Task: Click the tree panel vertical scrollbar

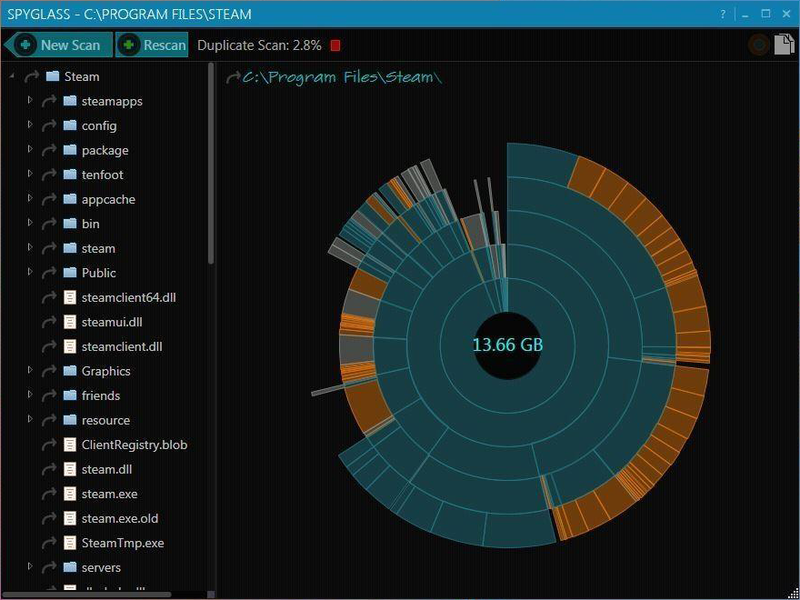Action: pos(211,163)
